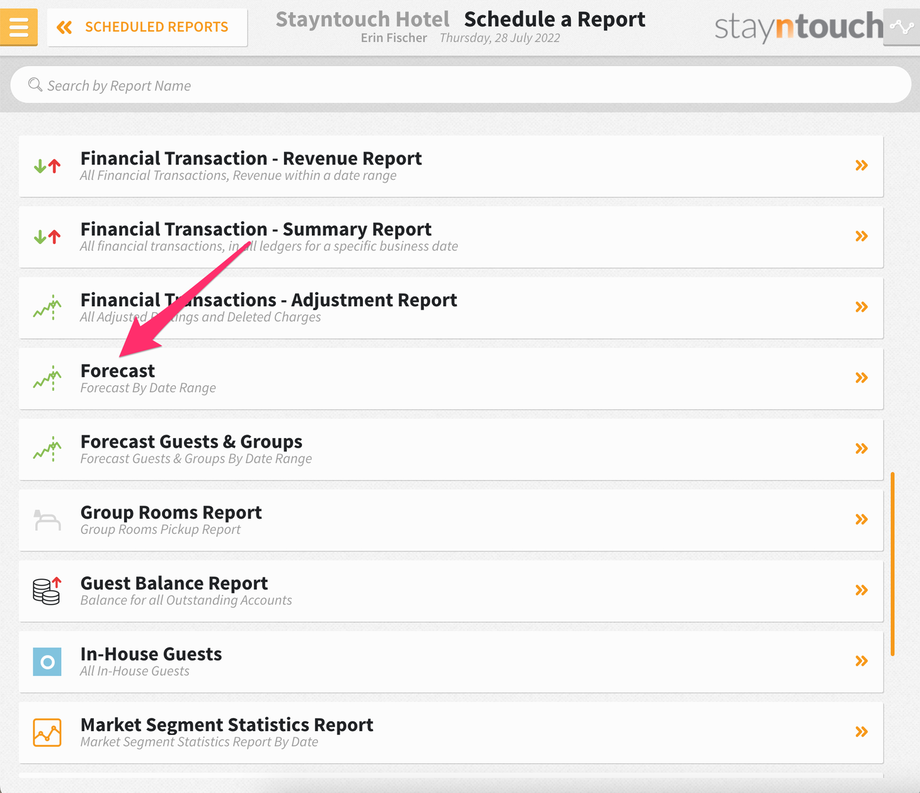
Task: Click 'All In-House Guests' description
Action: (x=134, y=671)
